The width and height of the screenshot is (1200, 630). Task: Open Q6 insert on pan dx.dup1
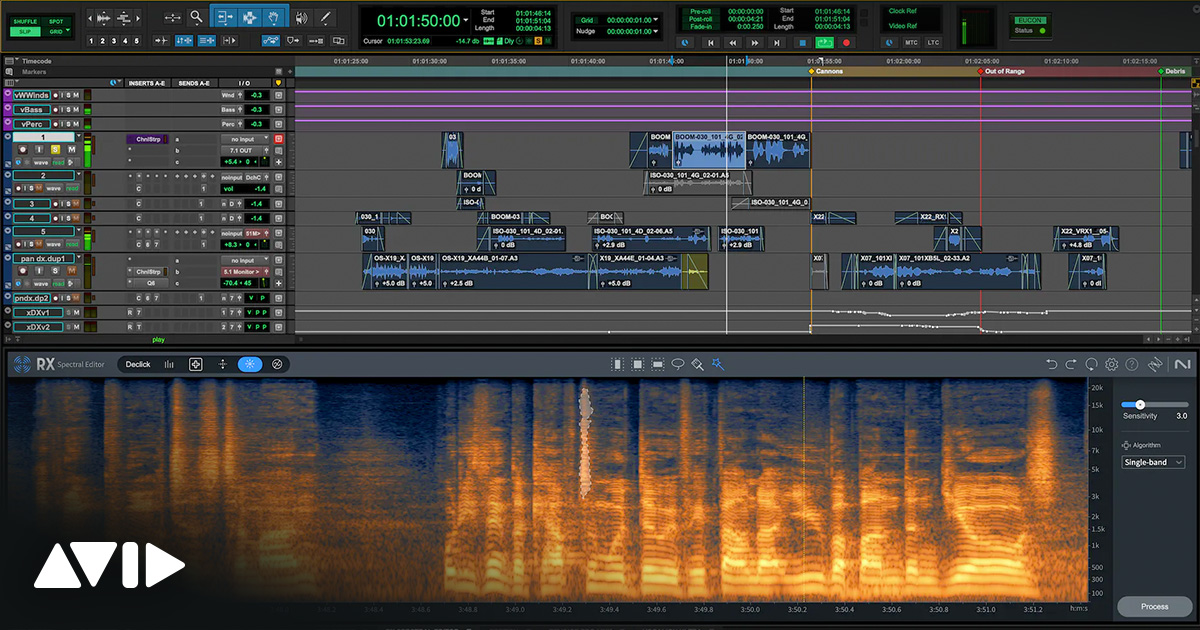150,282
